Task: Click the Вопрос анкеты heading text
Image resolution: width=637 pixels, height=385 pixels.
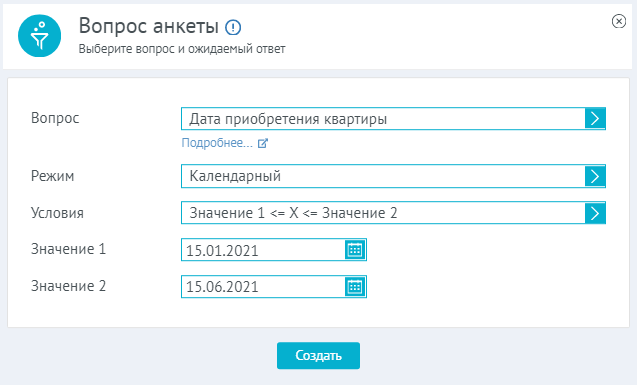Action: 149,26
